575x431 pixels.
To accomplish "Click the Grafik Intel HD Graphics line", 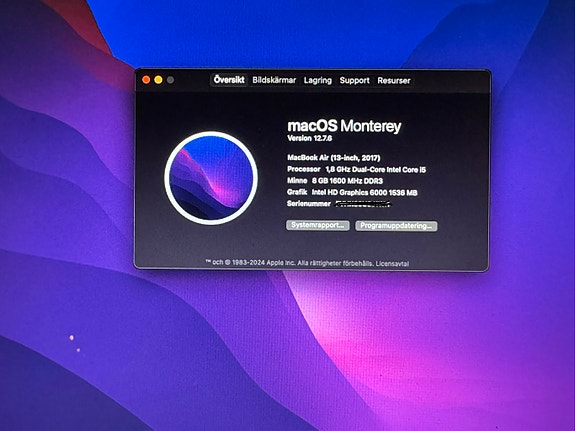I will pos(352,192).
